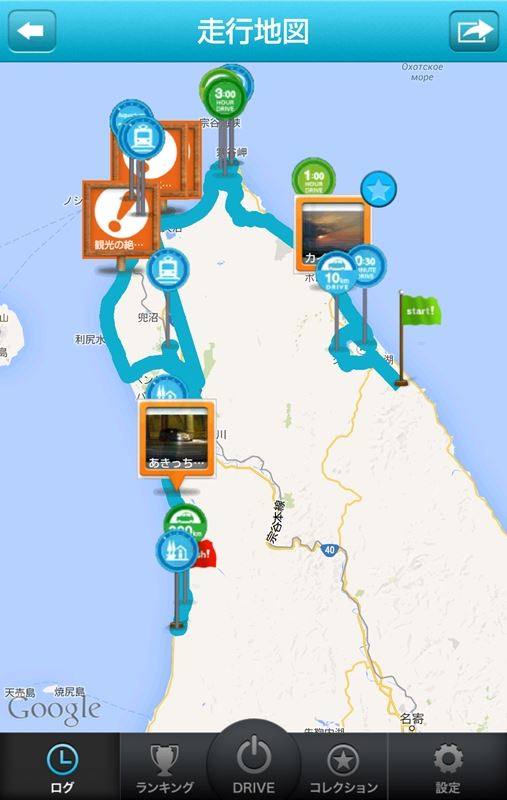507x800 pixels.
Task: Select the green 3:00 Hour Drive badge
Action: [x=225, y=99]
